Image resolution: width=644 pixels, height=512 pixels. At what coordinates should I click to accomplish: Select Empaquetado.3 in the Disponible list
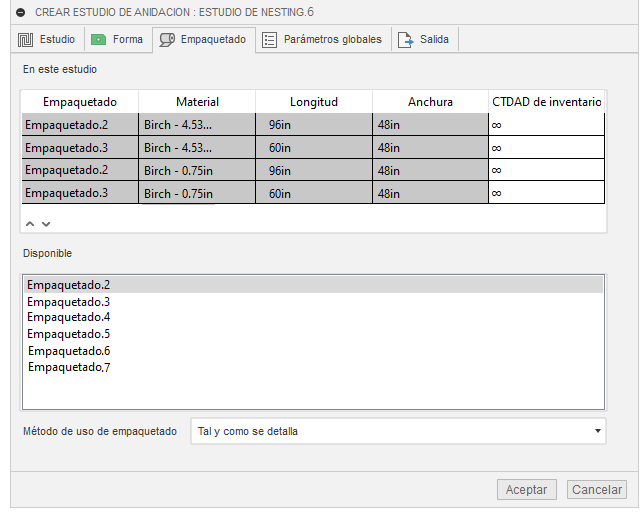click(313, 302)
